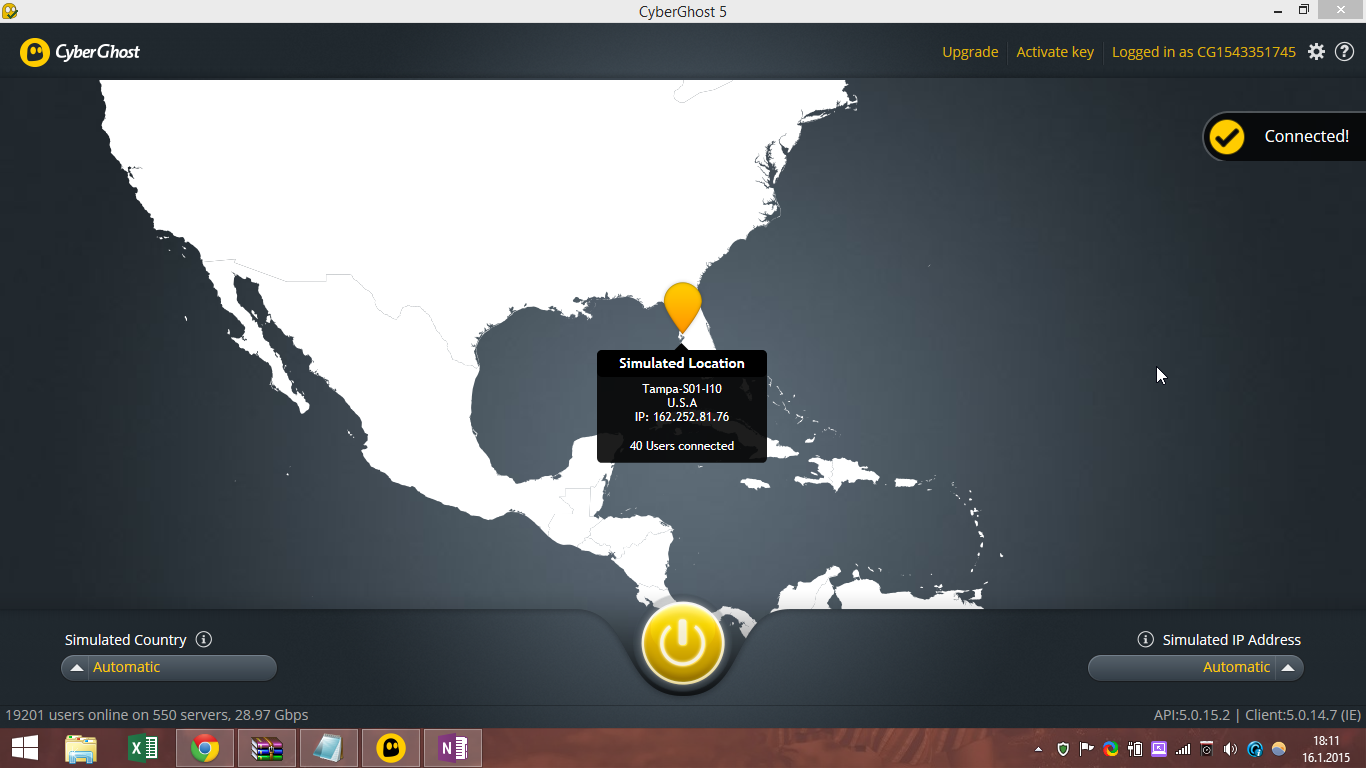
Task: Open the volume speaker tray icon
Action: coord(1231,749)
